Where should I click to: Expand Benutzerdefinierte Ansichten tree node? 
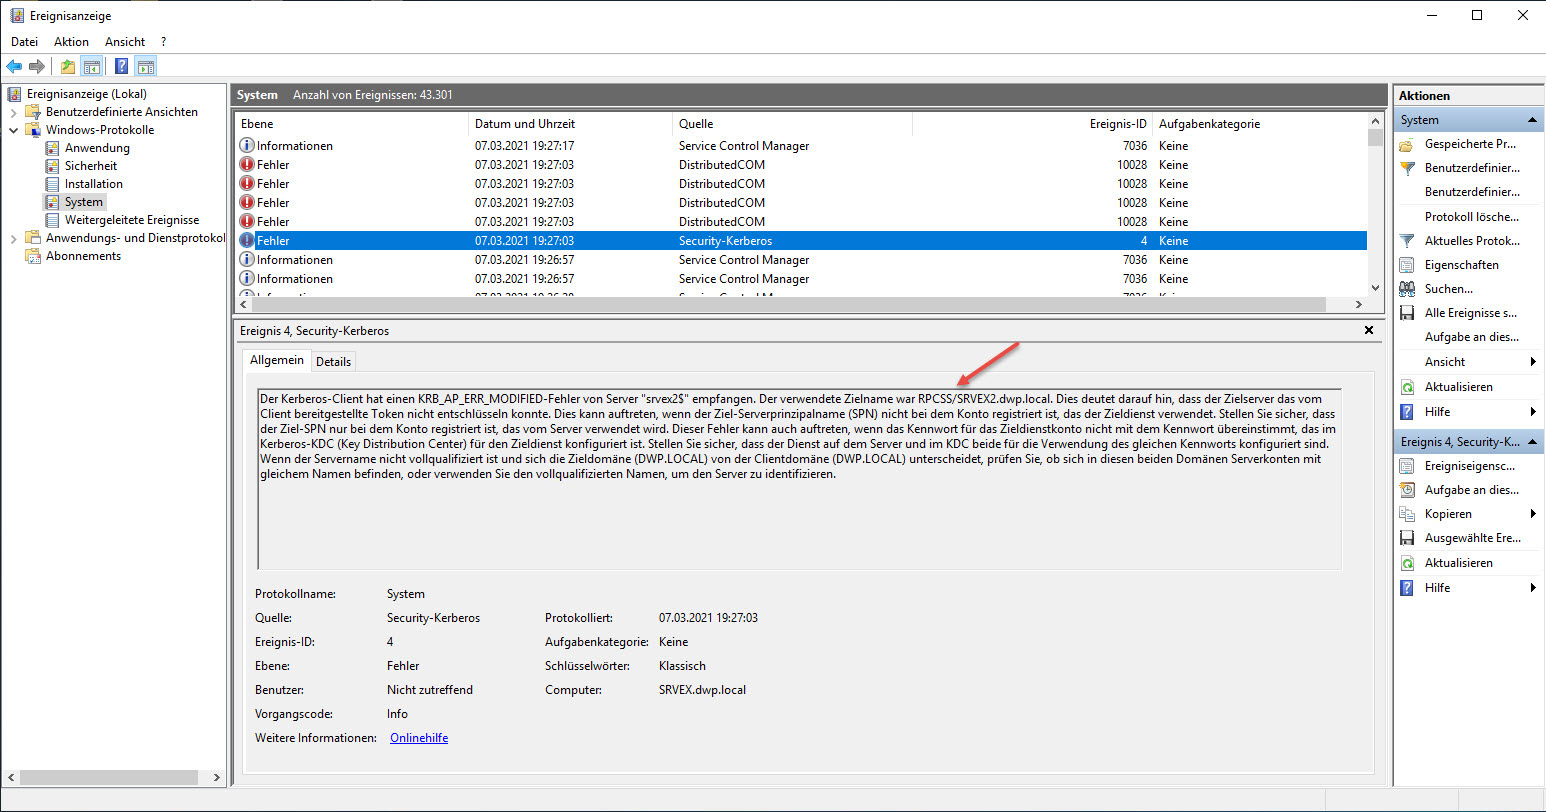tap(14, 112)
